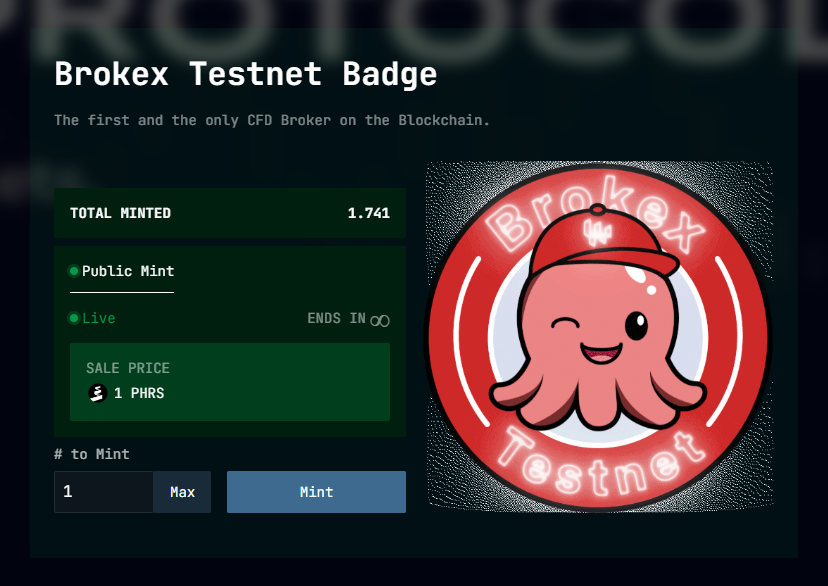Image resolution: width=828 pixels, height=586 pixels.
Task: Open the Brokex Testnet octopus badge image
Action: tap(599, 336)
